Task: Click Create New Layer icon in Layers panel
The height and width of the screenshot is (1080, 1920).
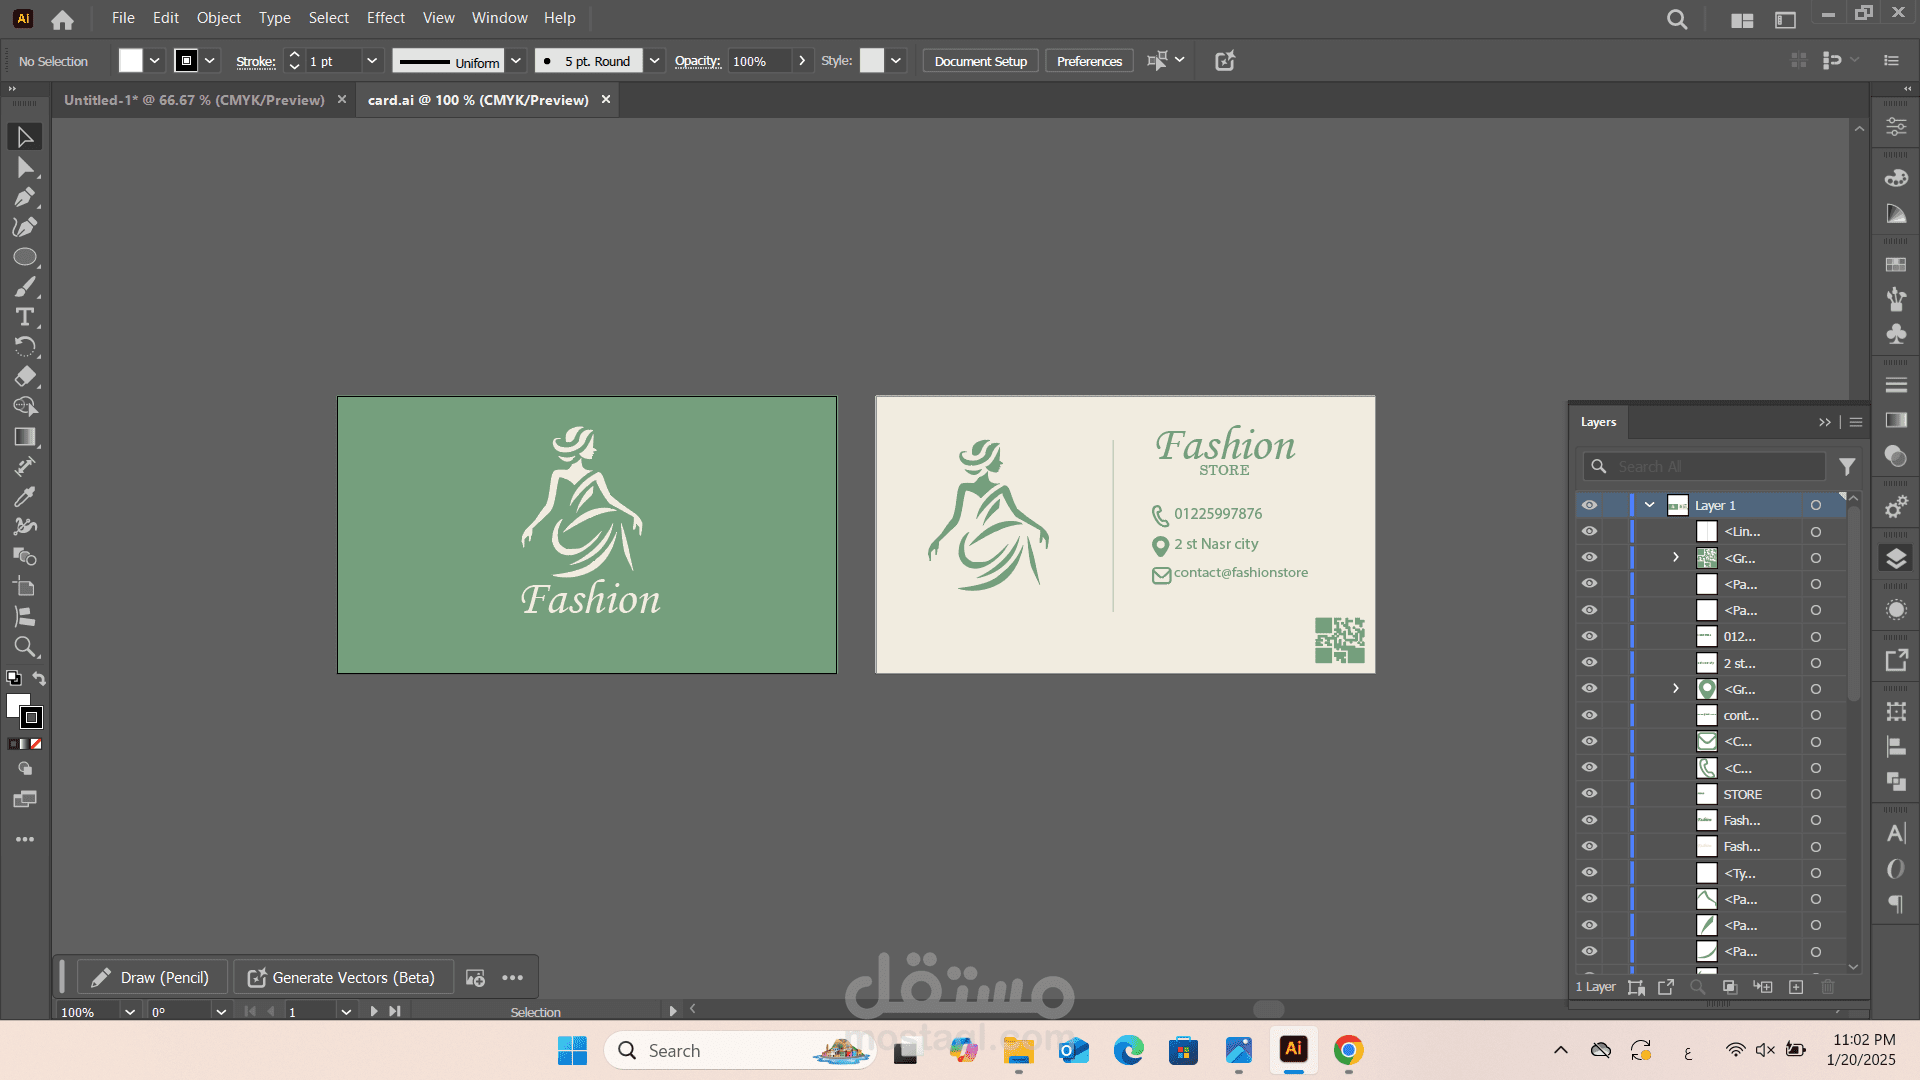Action: click(x=1796, y=987)
